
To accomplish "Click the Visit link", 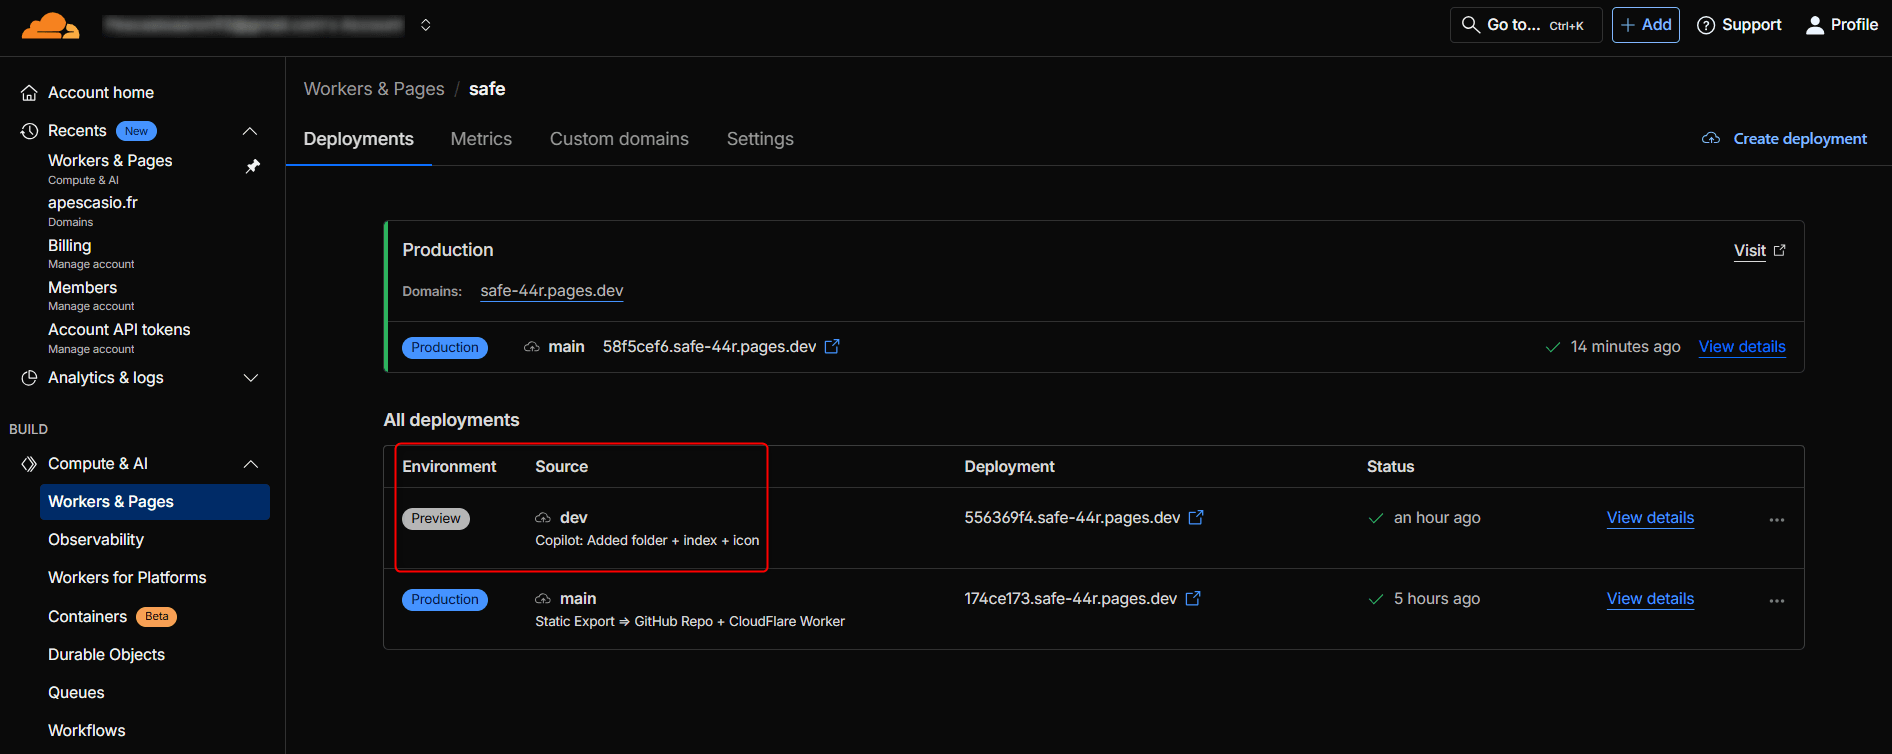I will (1749, 251).
